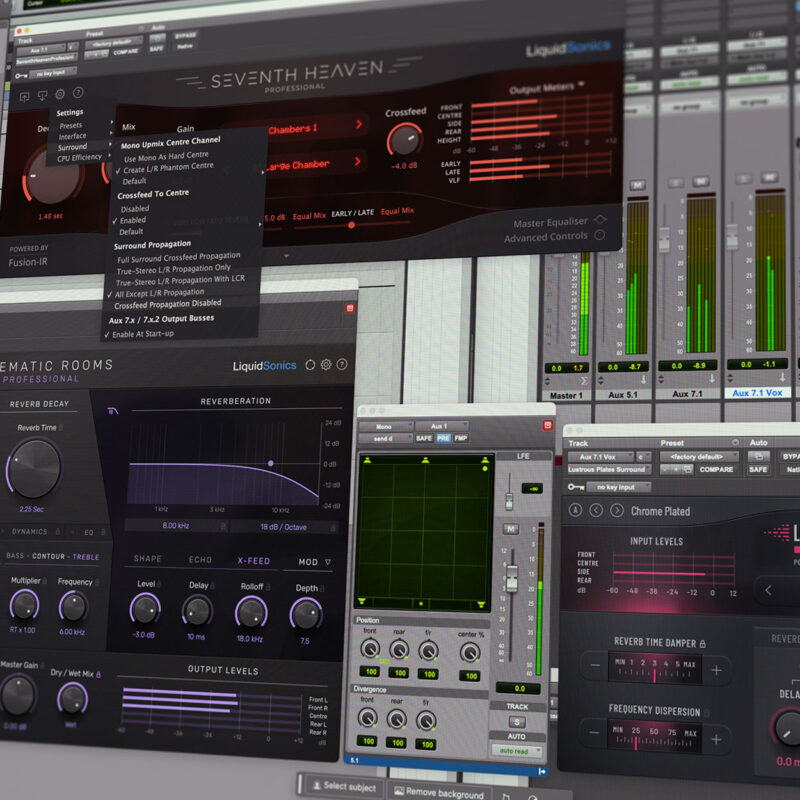Adjust EARLY / LATE balance slider handle

coord(351,224)
